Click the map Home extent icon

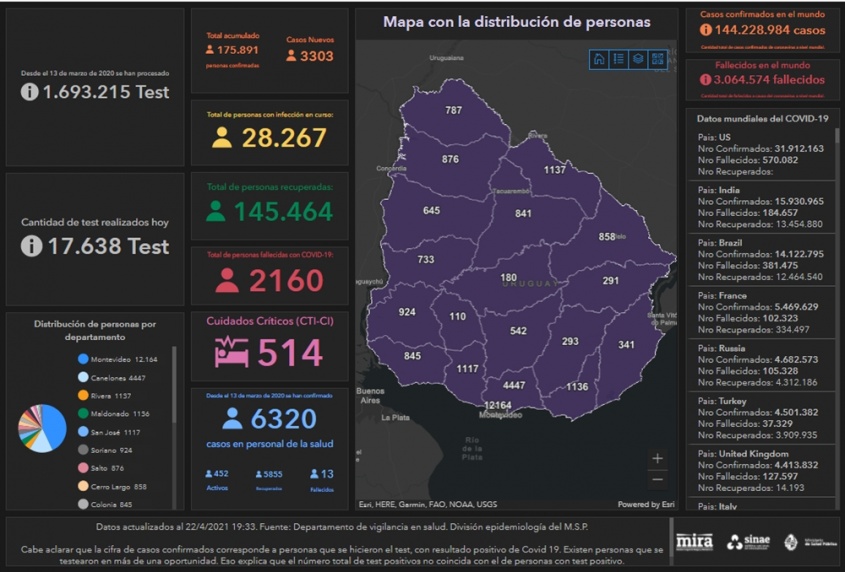tap(599, 59)
